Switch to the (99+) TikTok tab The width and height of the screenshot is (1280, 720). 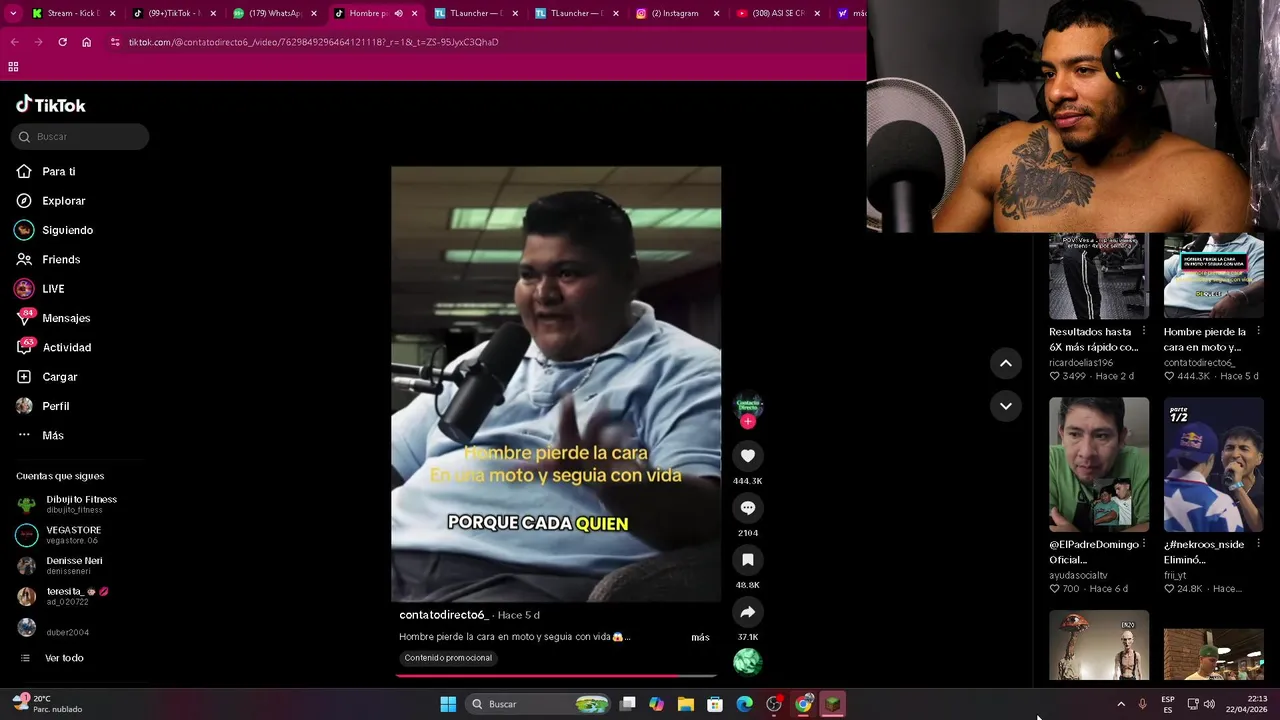click(174, 13)
